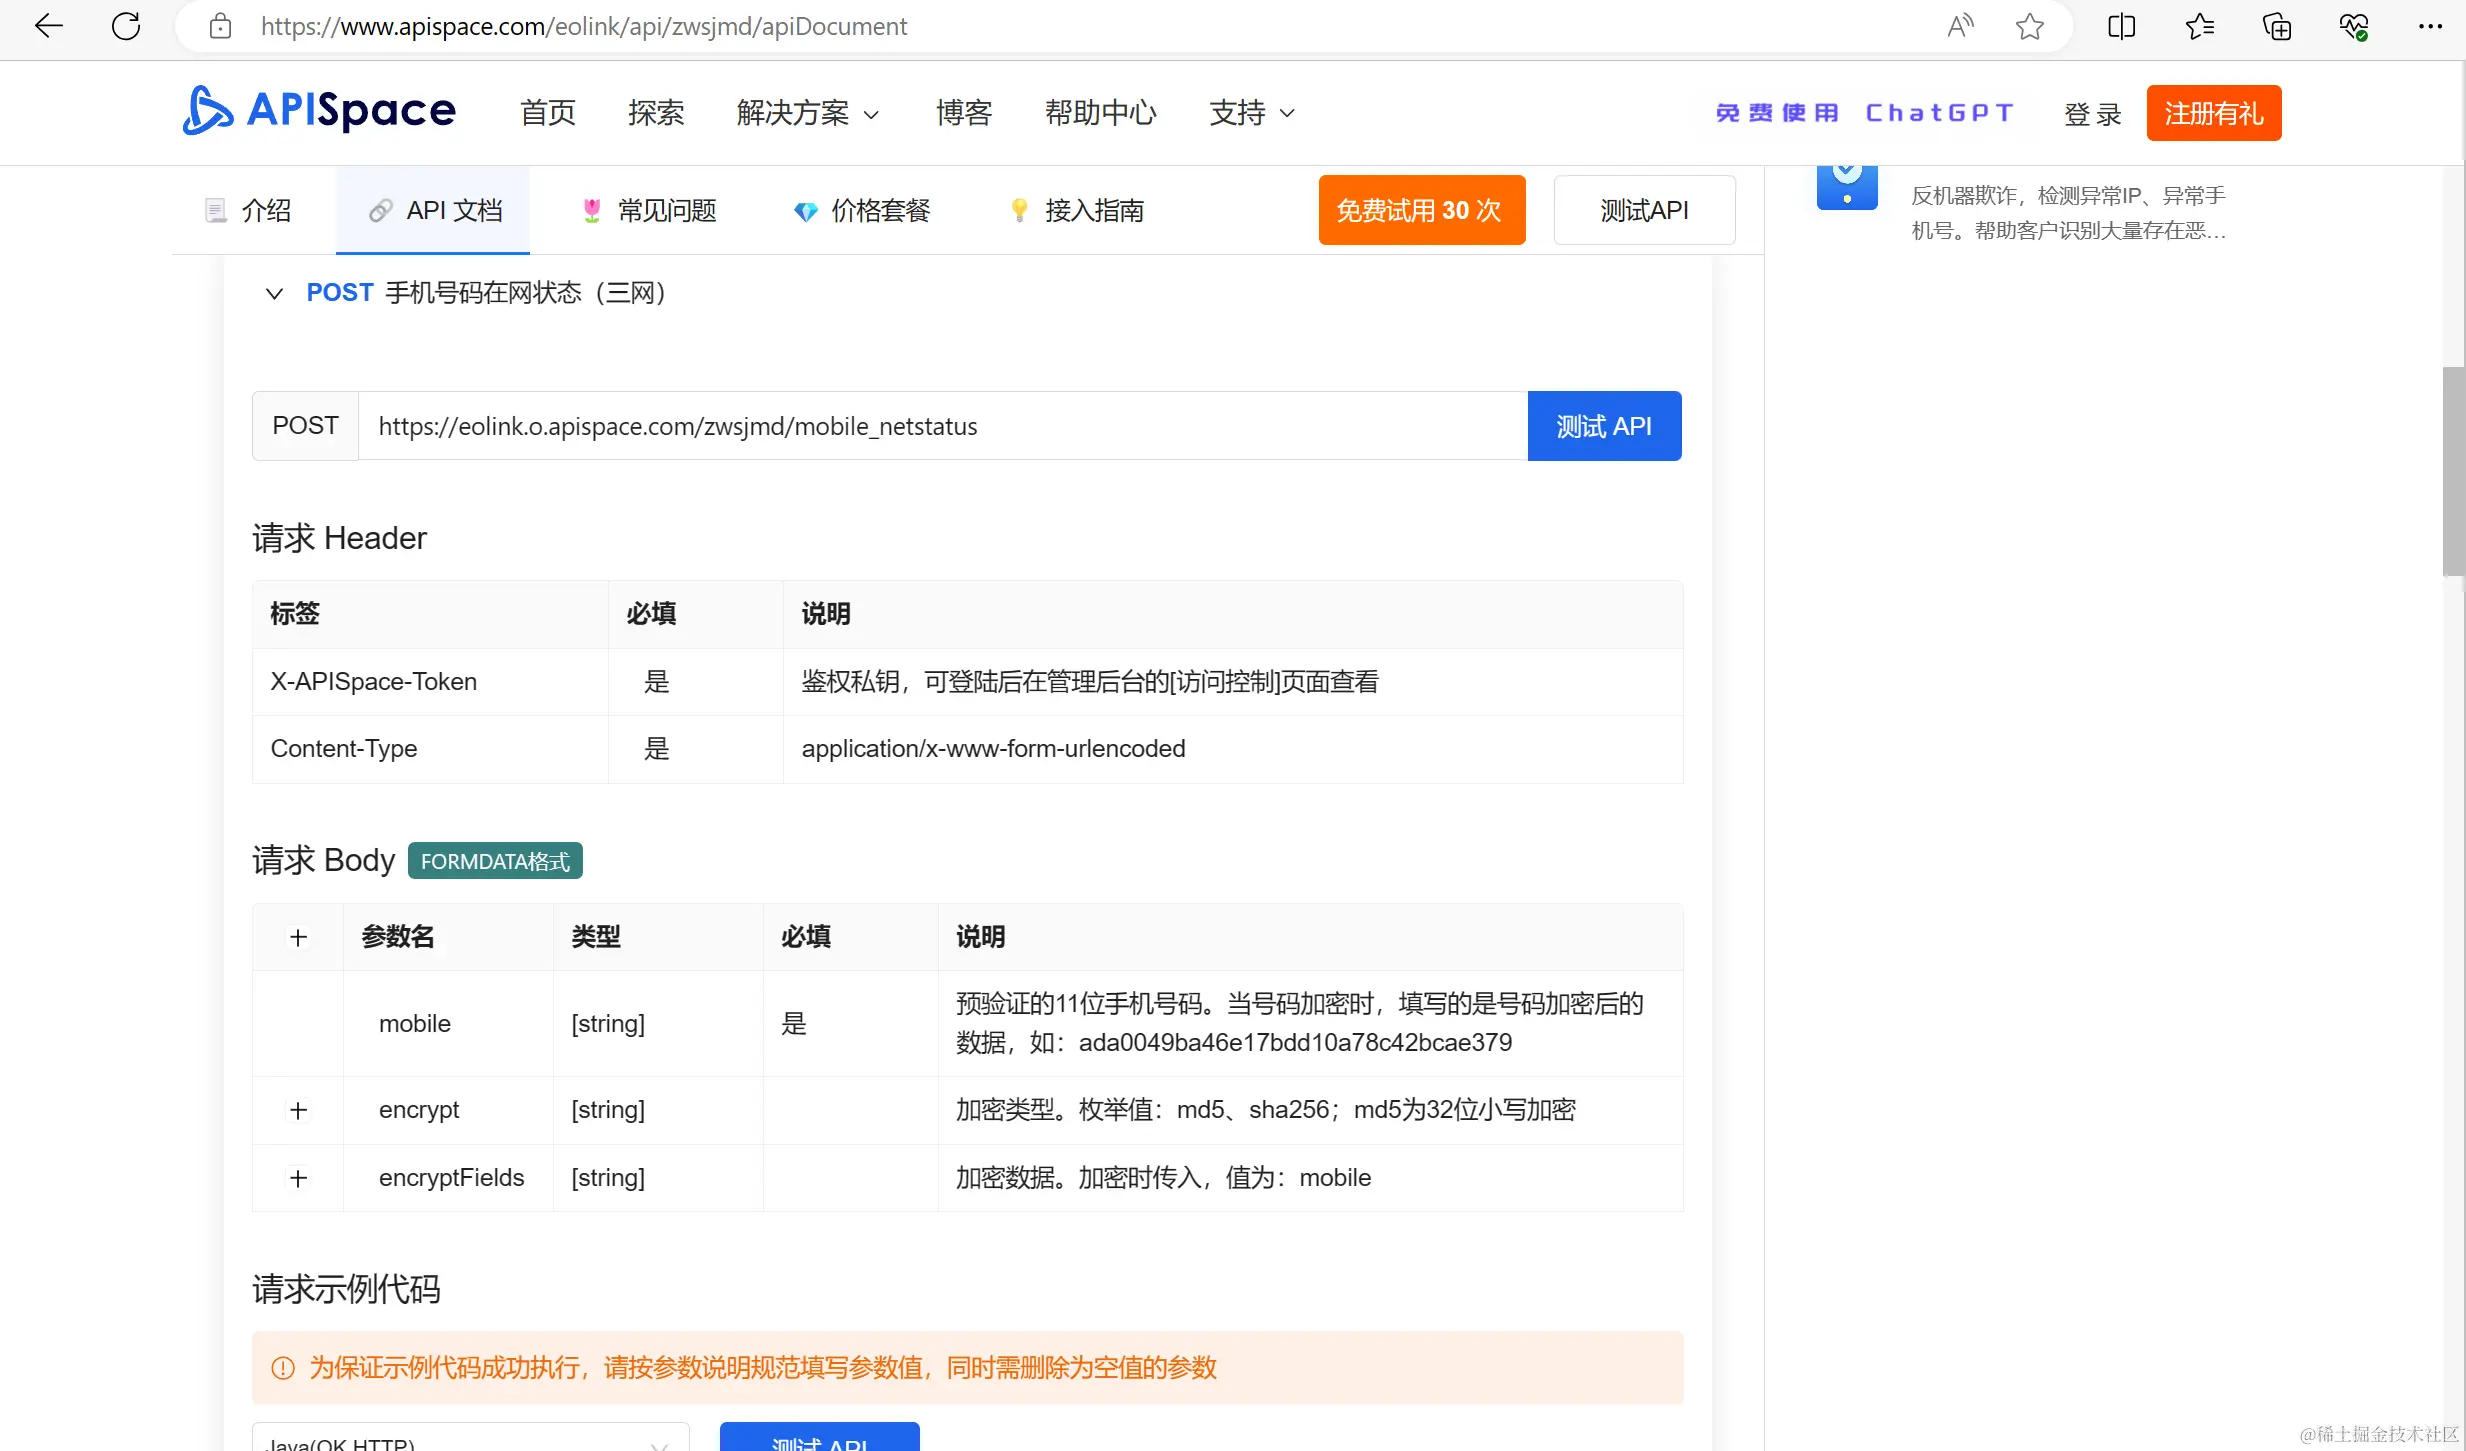Click the page vertical scrollbar thumb
The image size is (2466, 1451).
[x=2453, y=470]
